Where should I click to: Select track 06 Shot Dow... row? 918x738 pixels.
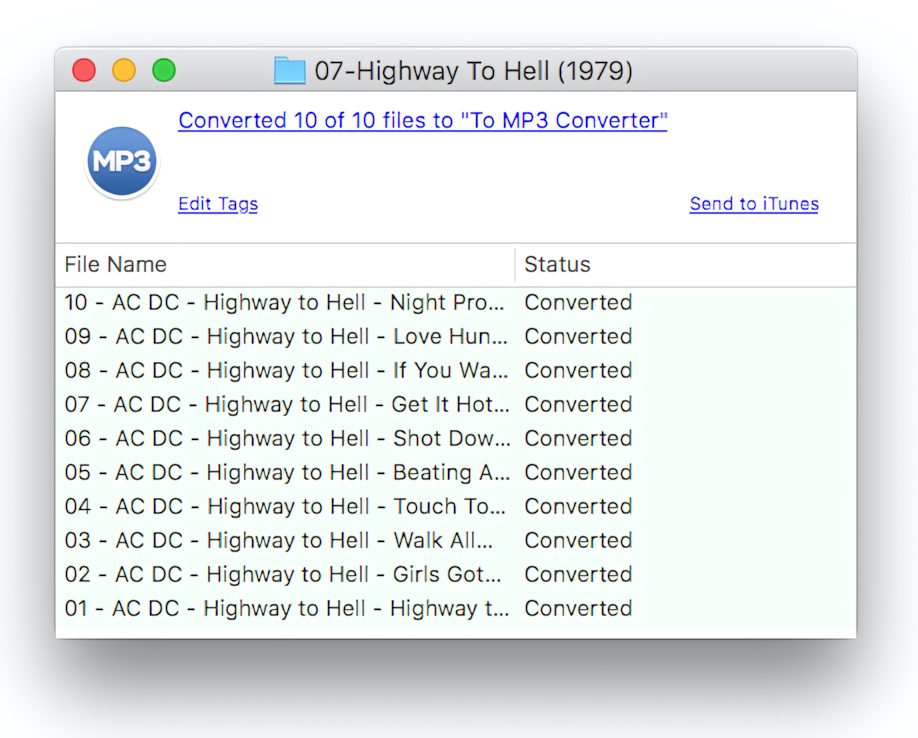tap(456, 438)
